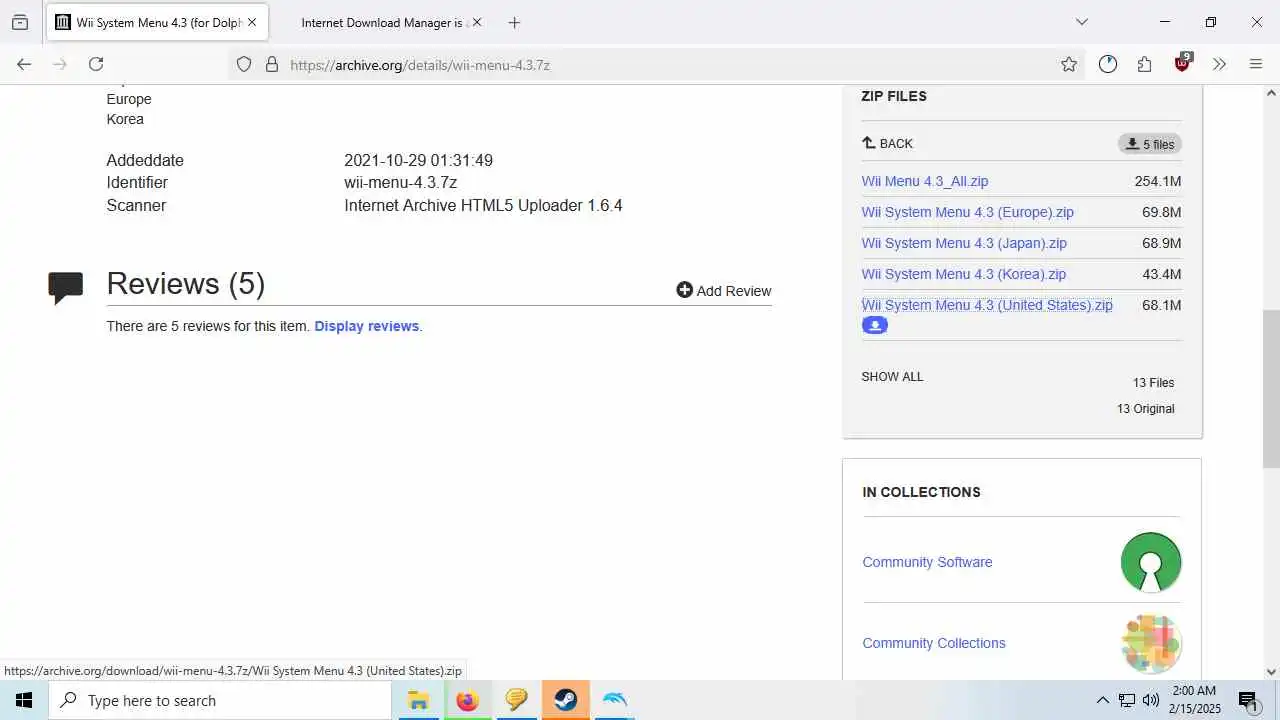Viewport: 1280px width, 720px height.
Task: Open a new tab with plus button
Action: tap(514, 22)
